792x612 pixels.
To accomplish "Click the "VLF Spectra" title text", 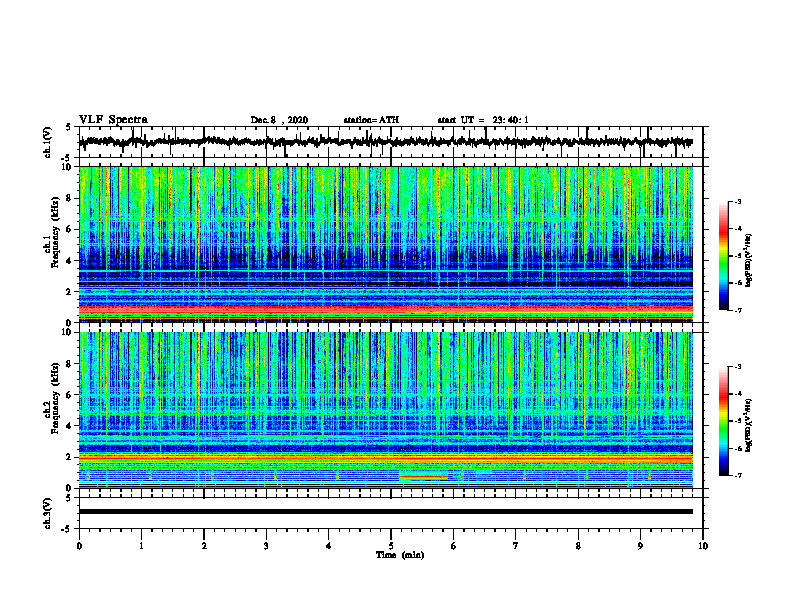I will pyautogui.click(x=113, y=119).
